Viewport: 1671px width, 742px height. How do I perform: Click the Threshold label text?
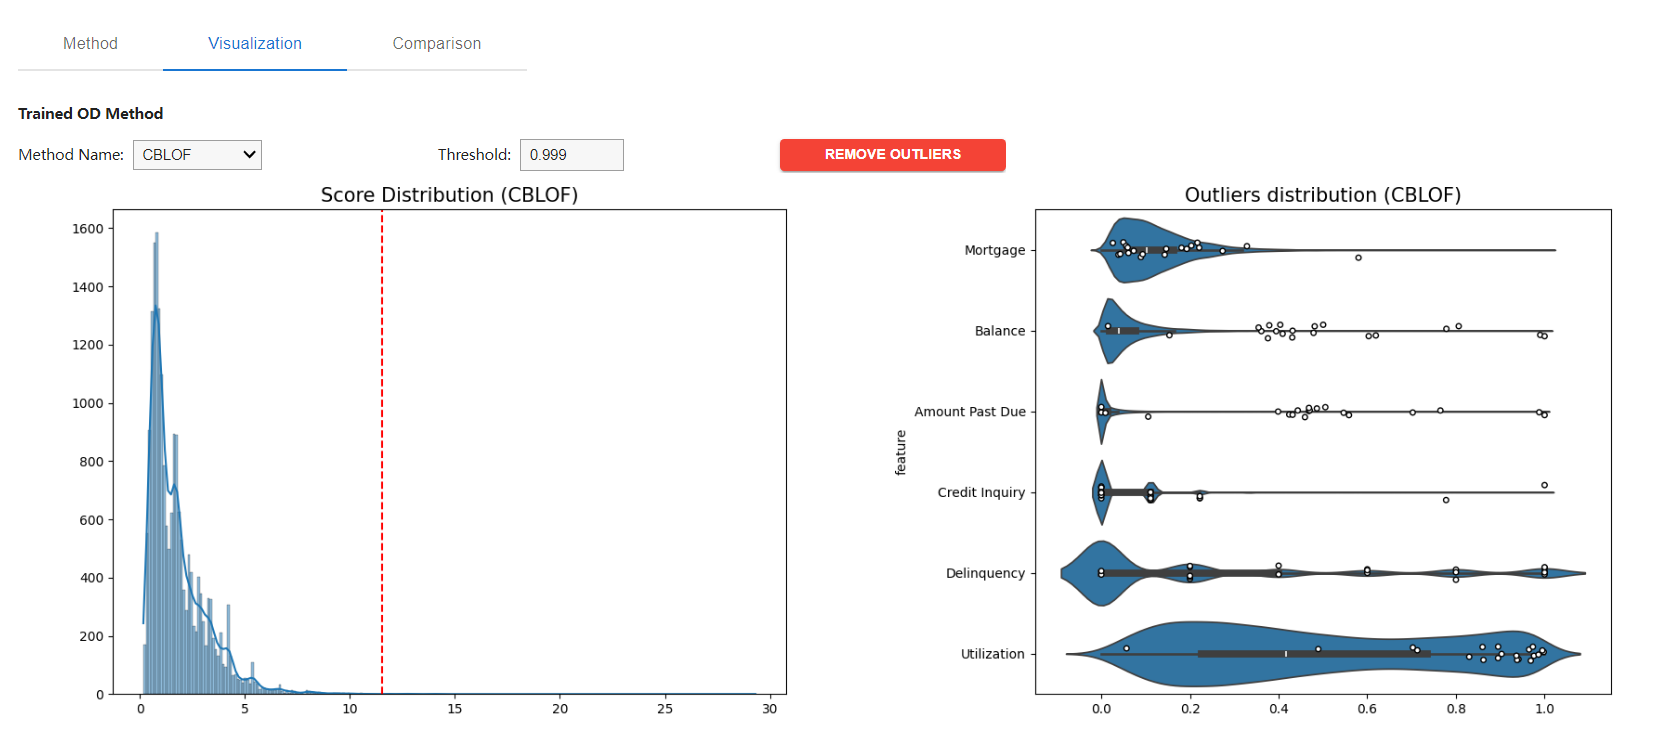pos(474,155)
